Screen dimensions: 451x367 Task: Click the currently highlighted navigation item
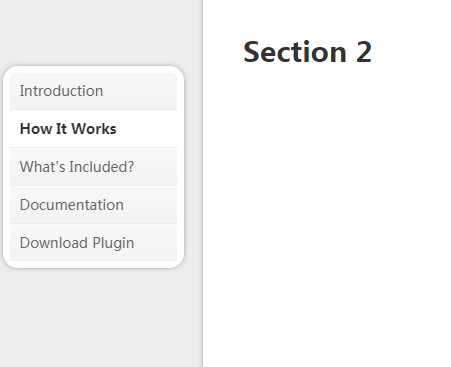(x=93, y=129)
